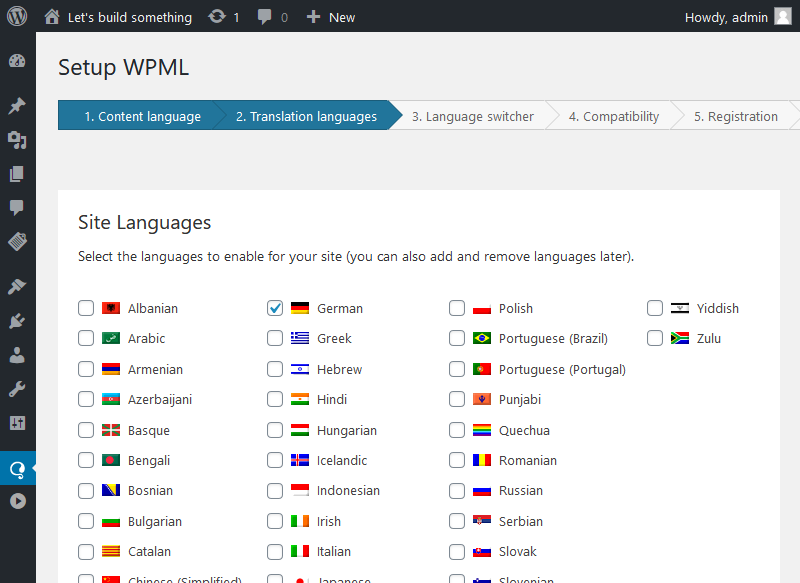Tick the Arabic checkbox
800x583 pixels.
86,338
